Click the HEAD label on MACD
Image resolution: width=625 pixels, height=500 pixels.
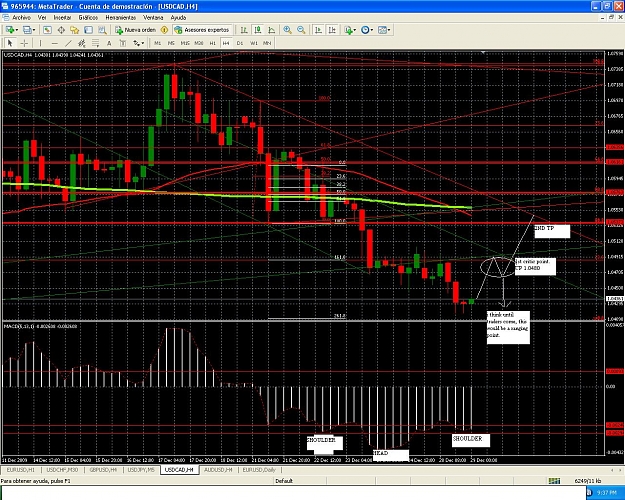pyautogui.click(x=391, y=455)
